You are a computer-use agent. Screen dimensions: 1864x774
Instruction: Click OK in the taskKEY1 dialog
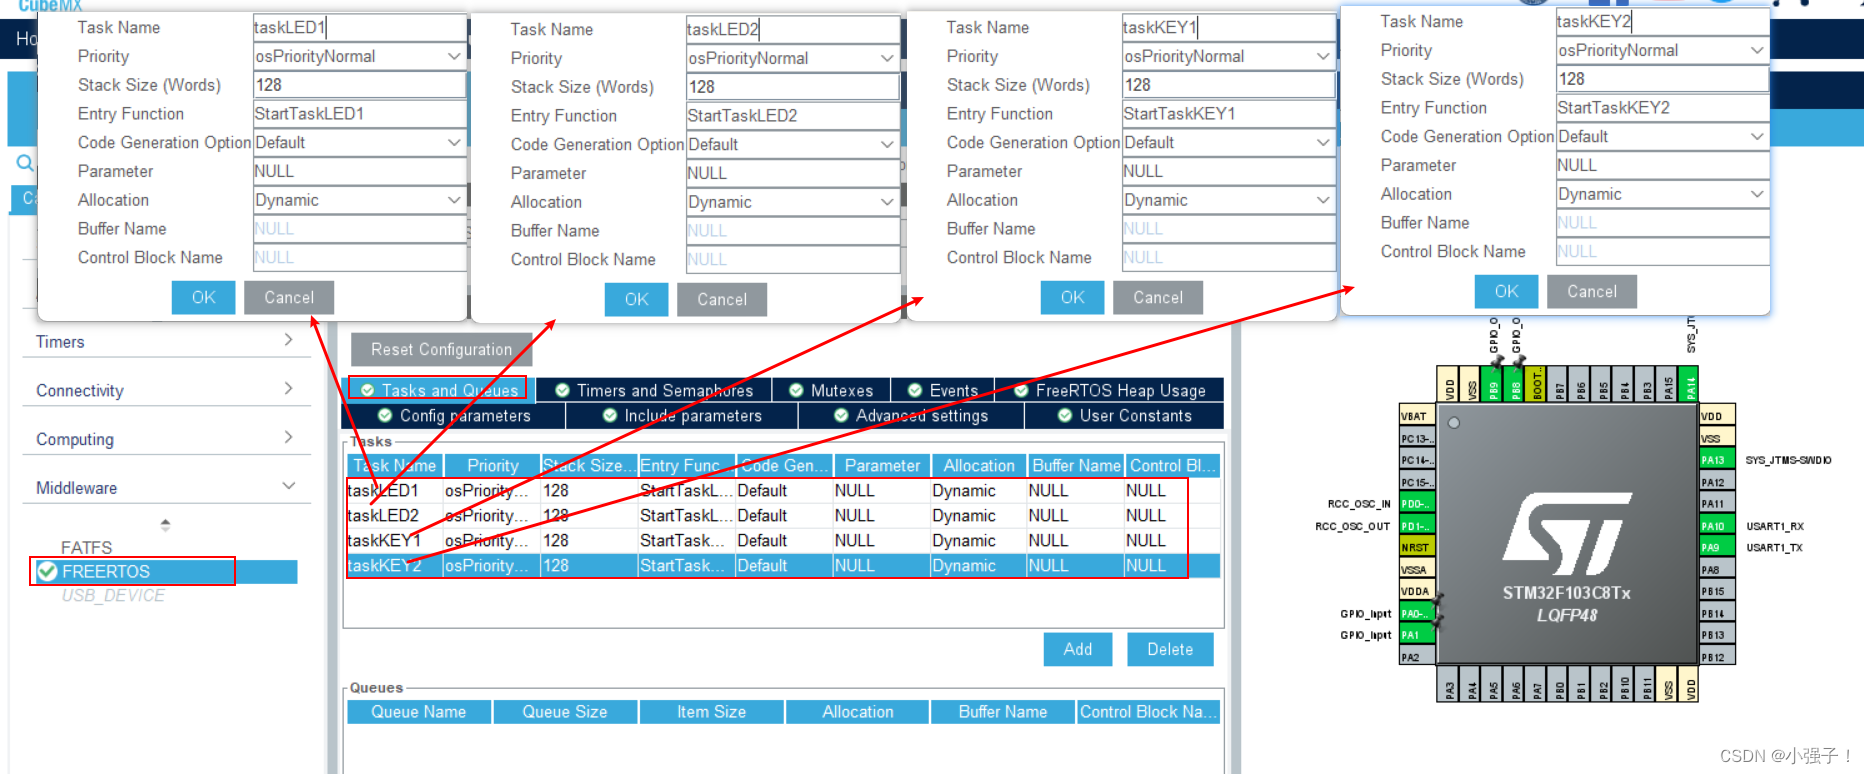point(1072,298)
